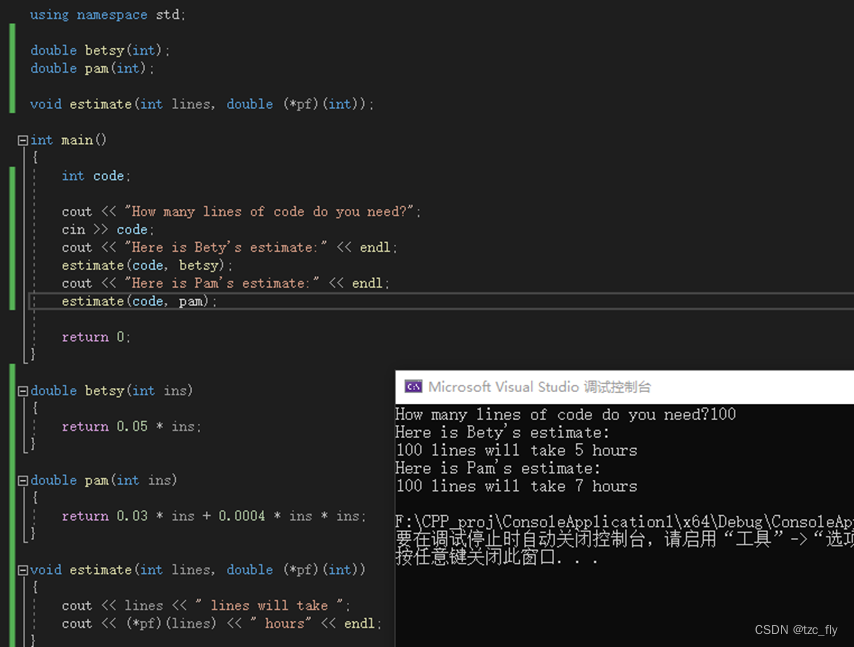The height and width of the screenshot is (647, 854).
Task: Collapse the double pam(int ins) definition
Action: point(23,480)
